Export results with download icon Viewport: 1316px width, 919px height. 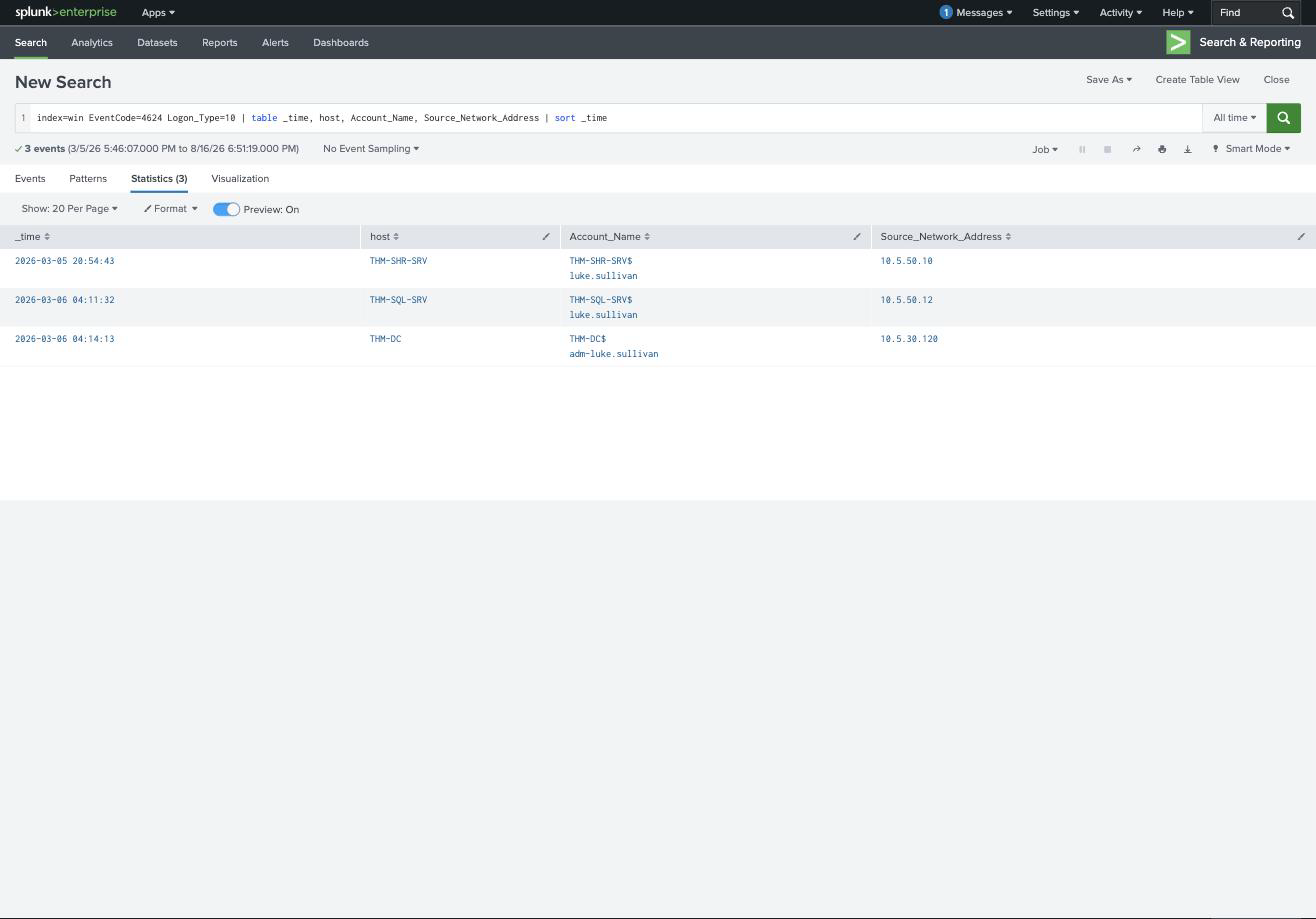tap(1188, 149)
